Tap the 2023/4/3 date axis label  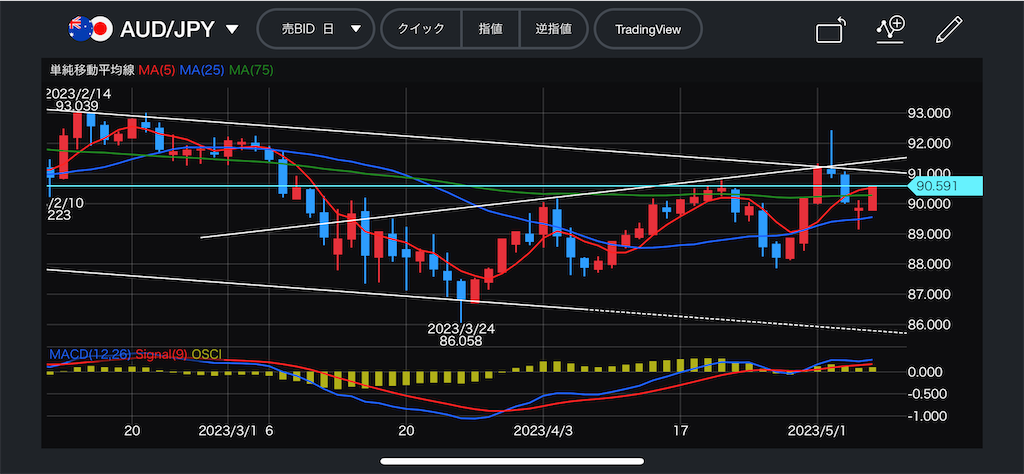(541, 431)
